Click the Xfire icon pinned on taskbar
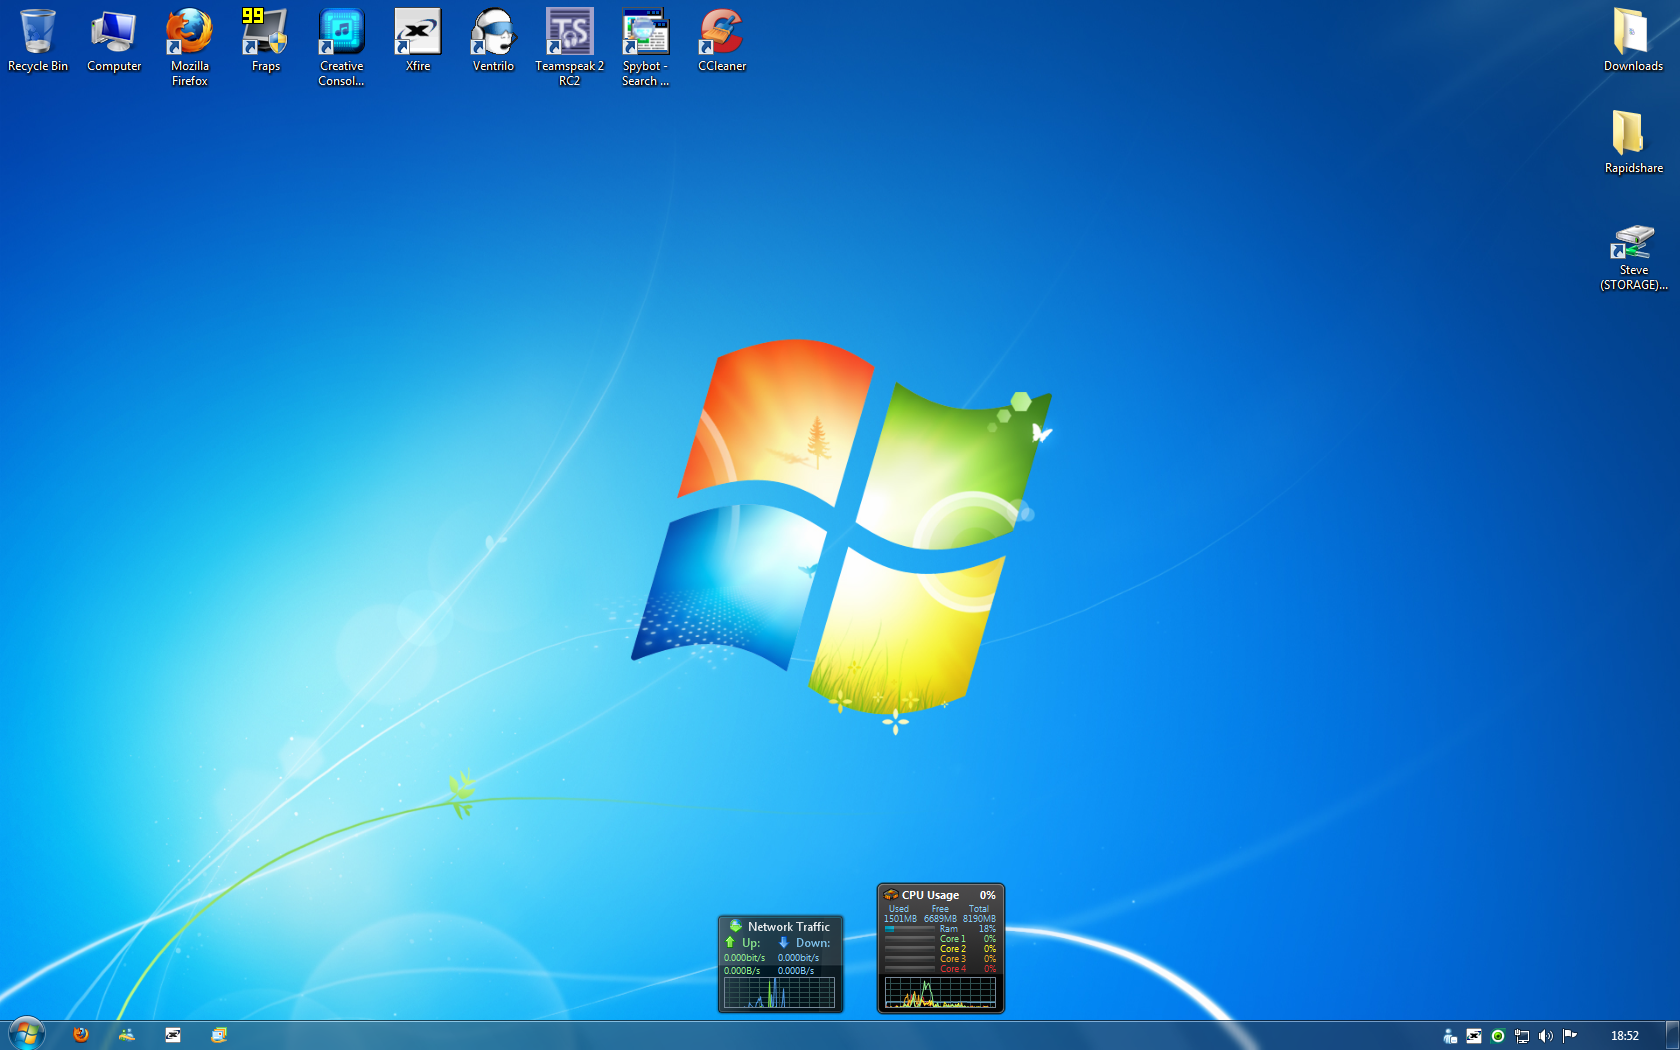This screenshot has width=1680, height=1050. (173, 1035)
